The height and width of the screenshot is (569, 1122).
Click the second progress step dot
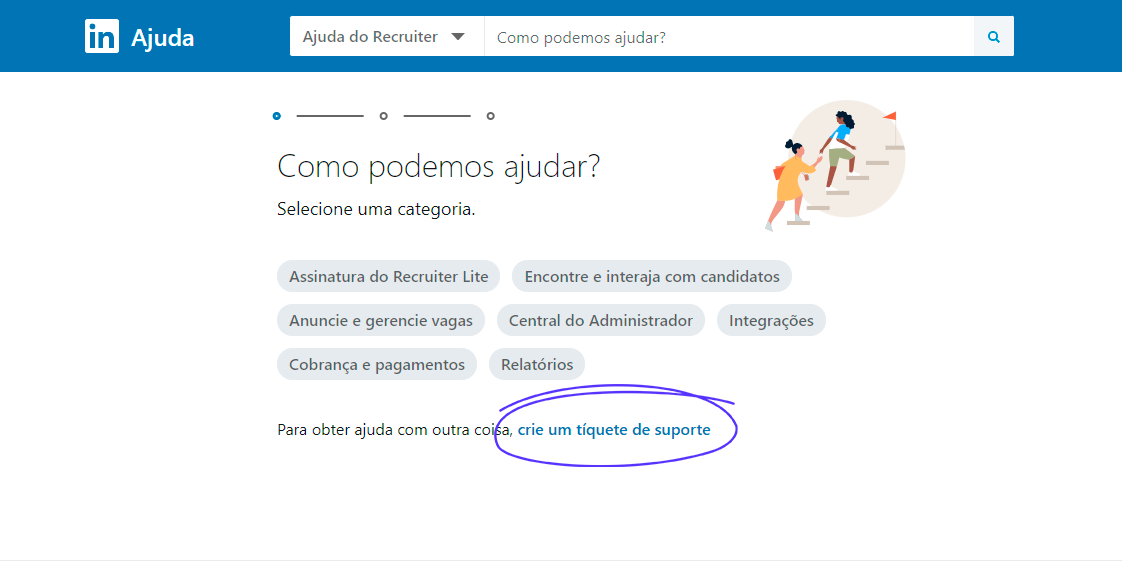384,116
